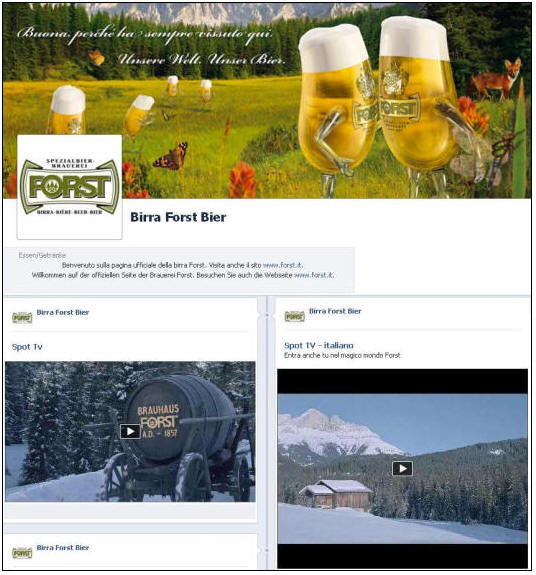The width and height of the screenshot is (536, 575).
Task: Click Birra Forst Bier name on italiano post
Action: point(335,311)
